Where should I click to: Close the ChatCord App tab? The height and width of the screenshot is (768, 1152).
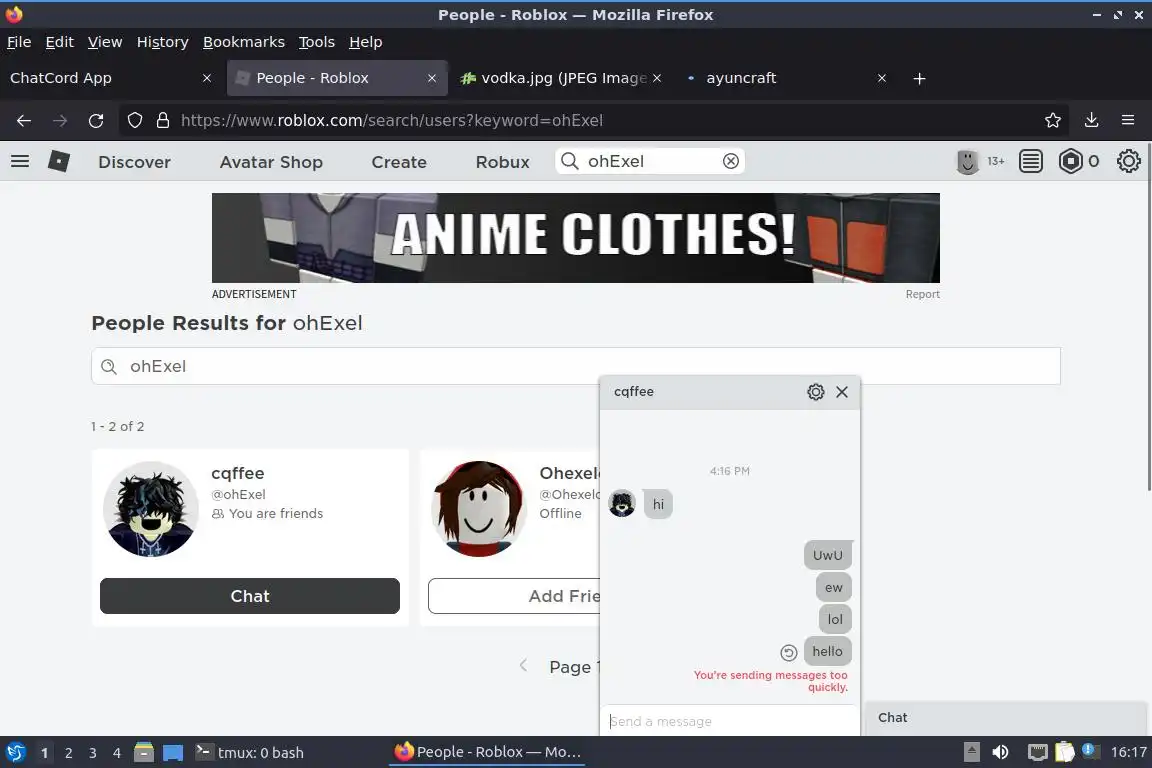(207, 78)
